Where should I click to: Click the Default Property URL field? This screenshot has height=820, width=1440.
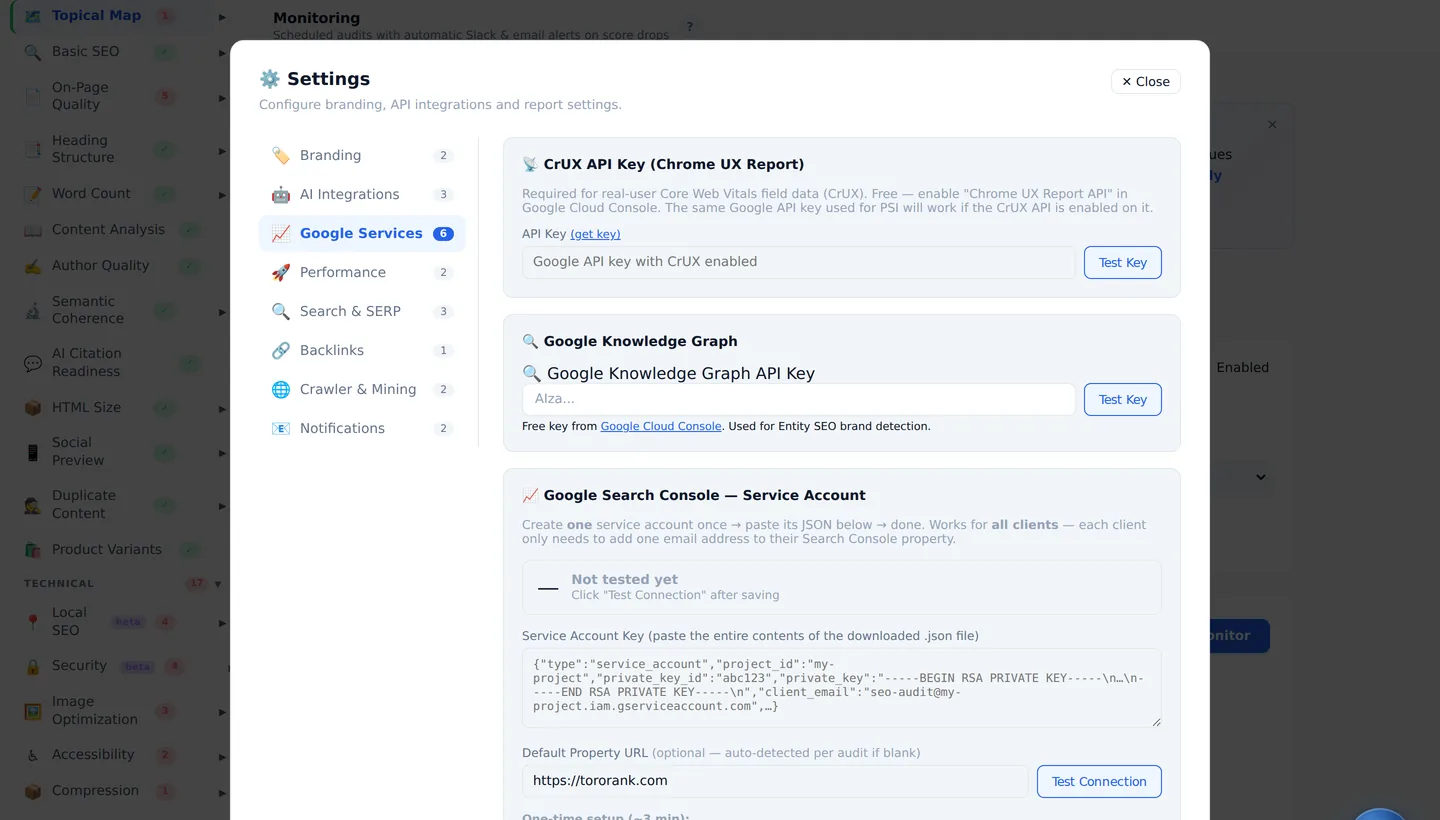pyautogui.click(x=774, y=781)
